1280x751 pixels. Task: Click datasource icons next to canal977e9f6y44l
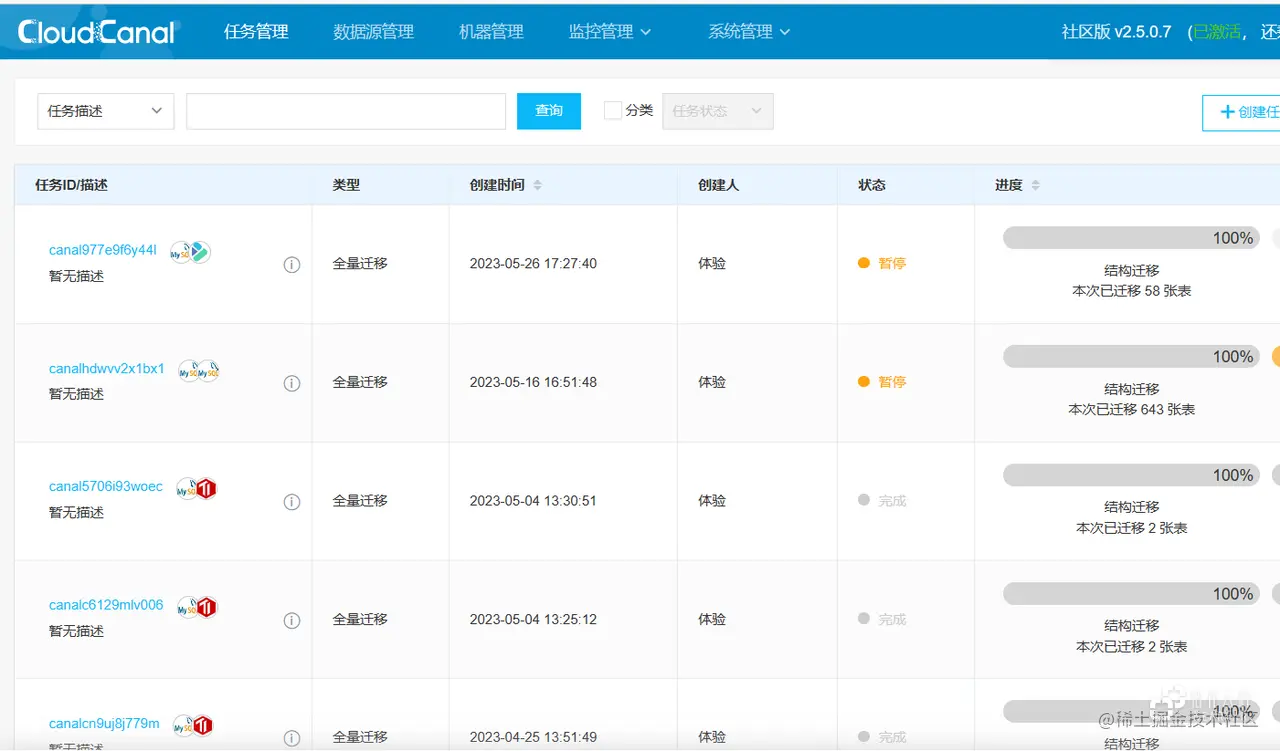[190, 252]
